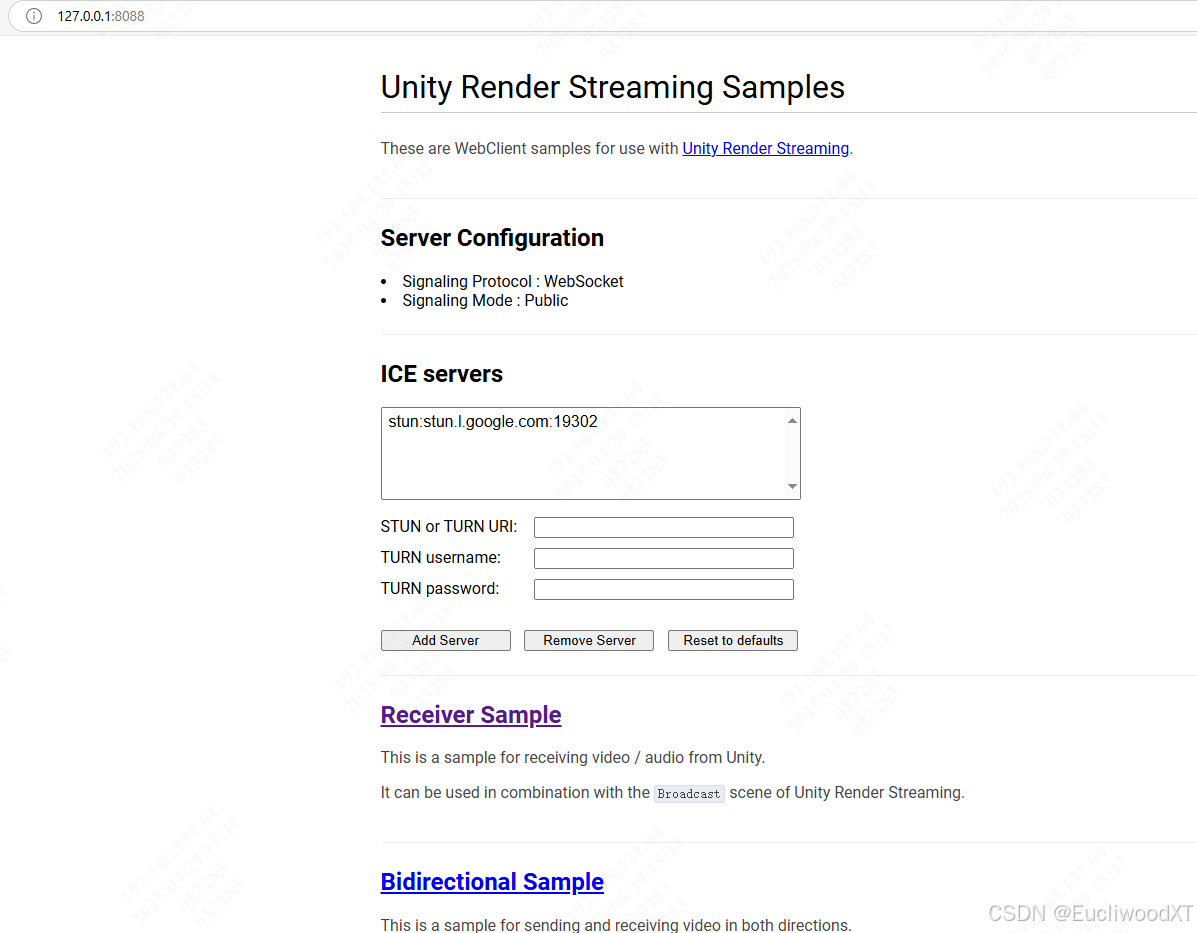Select stun:stun.l.google.com:19302 in ICE servers list

[x=492, y=421]
